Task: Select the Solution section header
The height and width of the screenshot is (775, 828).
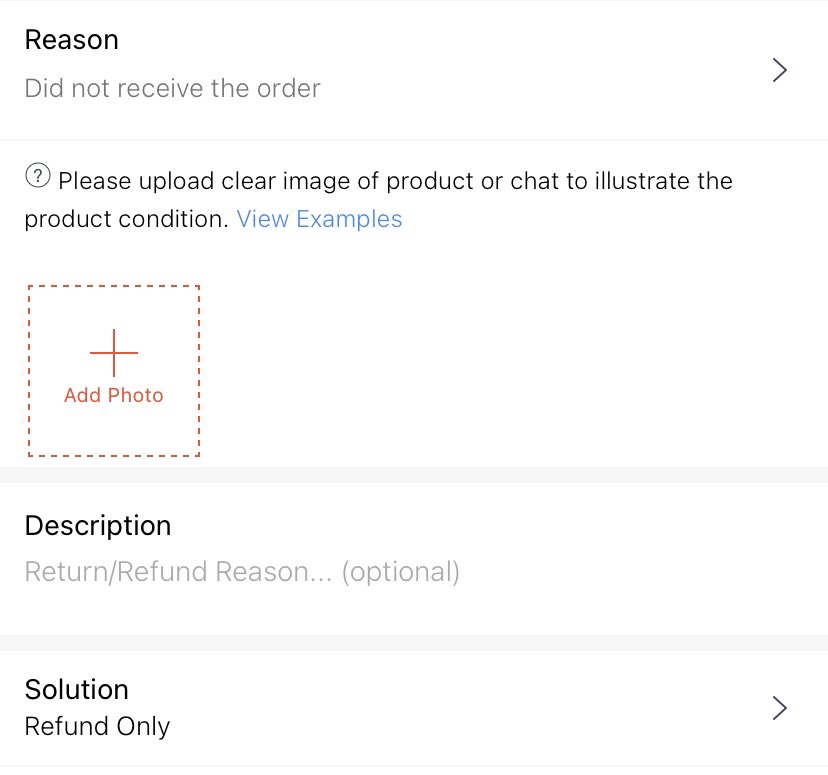Action: [x=76, y=689]
